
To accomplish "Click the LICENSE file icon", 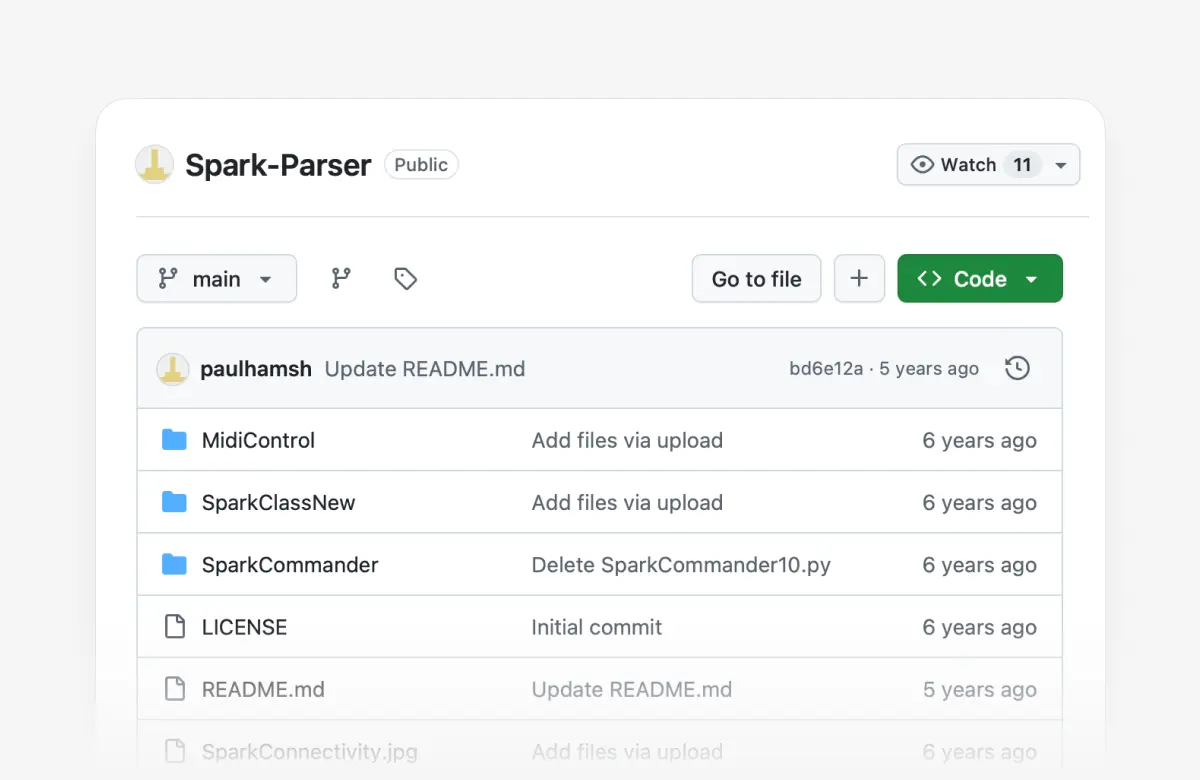I will click(x=174, y=627).
